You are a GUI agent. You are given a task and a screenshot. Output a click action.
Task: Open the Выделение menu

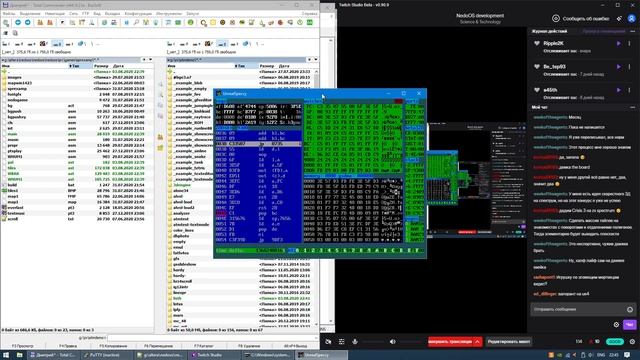pyautogui.click(x=30, y=13)
